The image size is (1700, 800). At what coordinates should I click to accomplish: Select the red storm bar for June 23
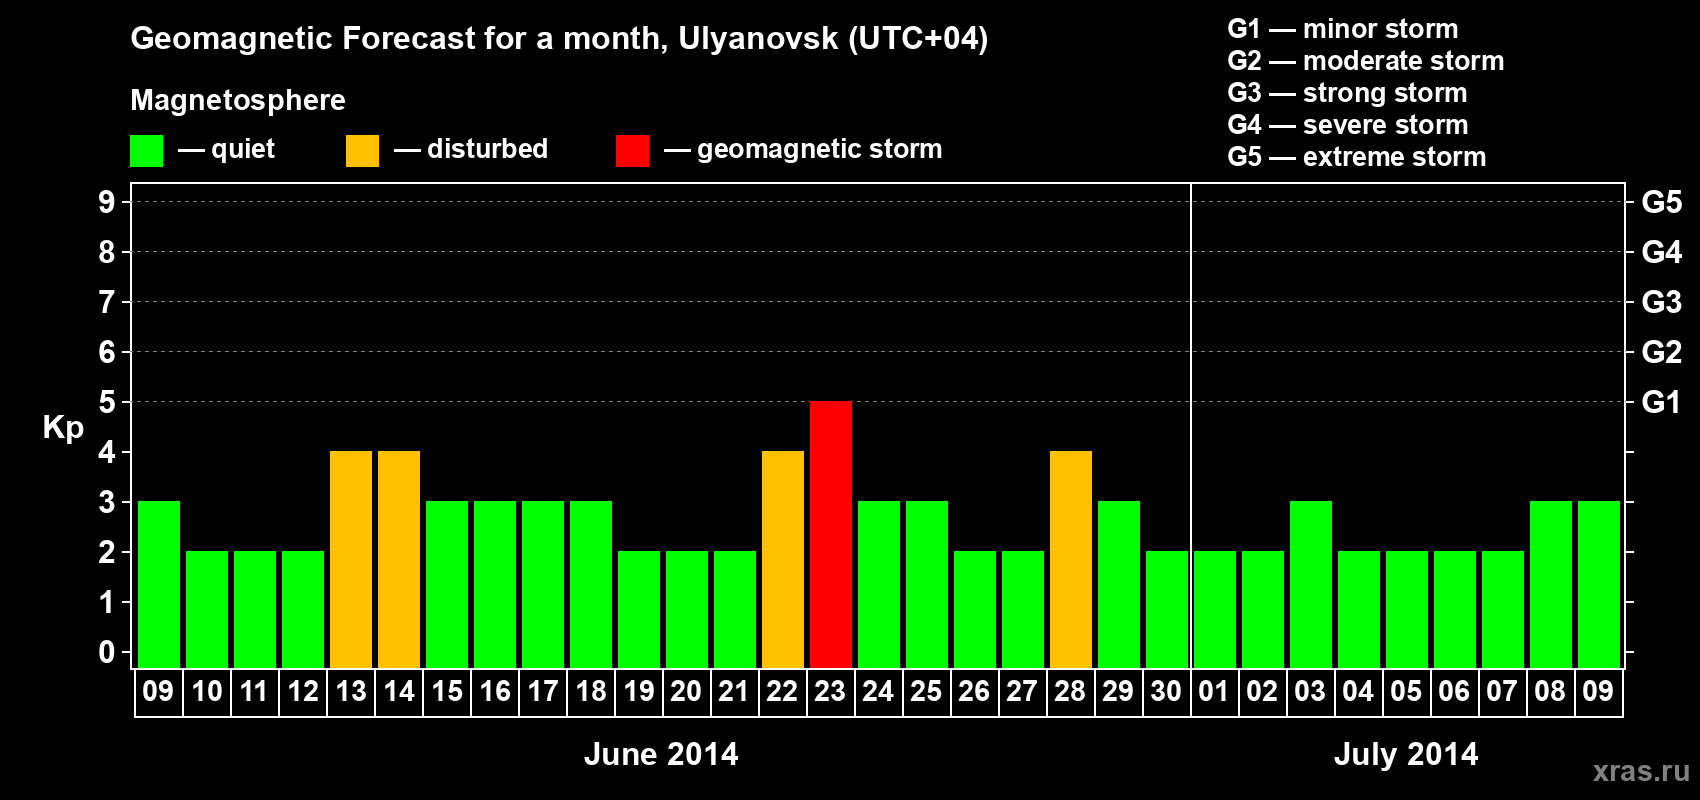[x=831, y=534]
